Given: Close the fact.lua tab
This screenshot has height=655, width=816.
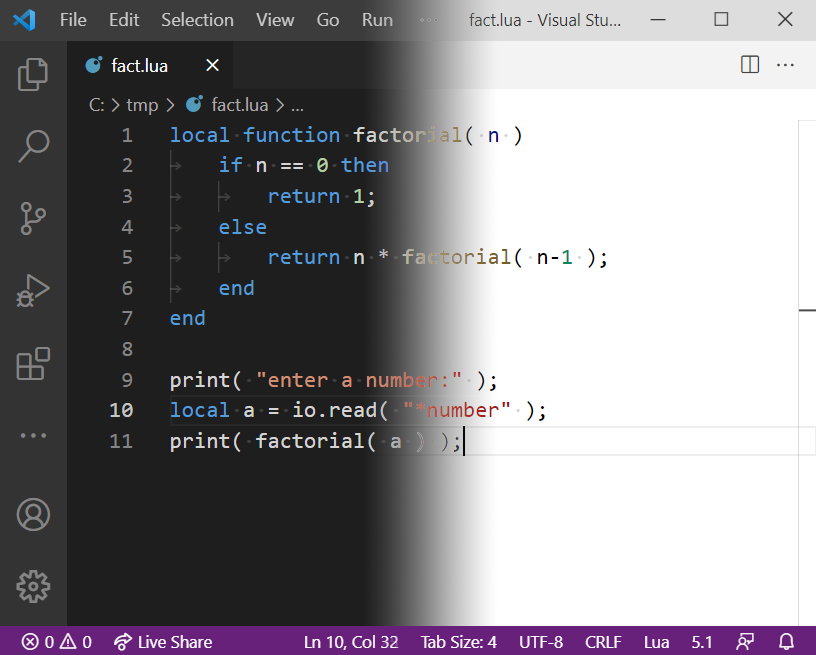Looking at the screenshot, I should click(212, 66).
